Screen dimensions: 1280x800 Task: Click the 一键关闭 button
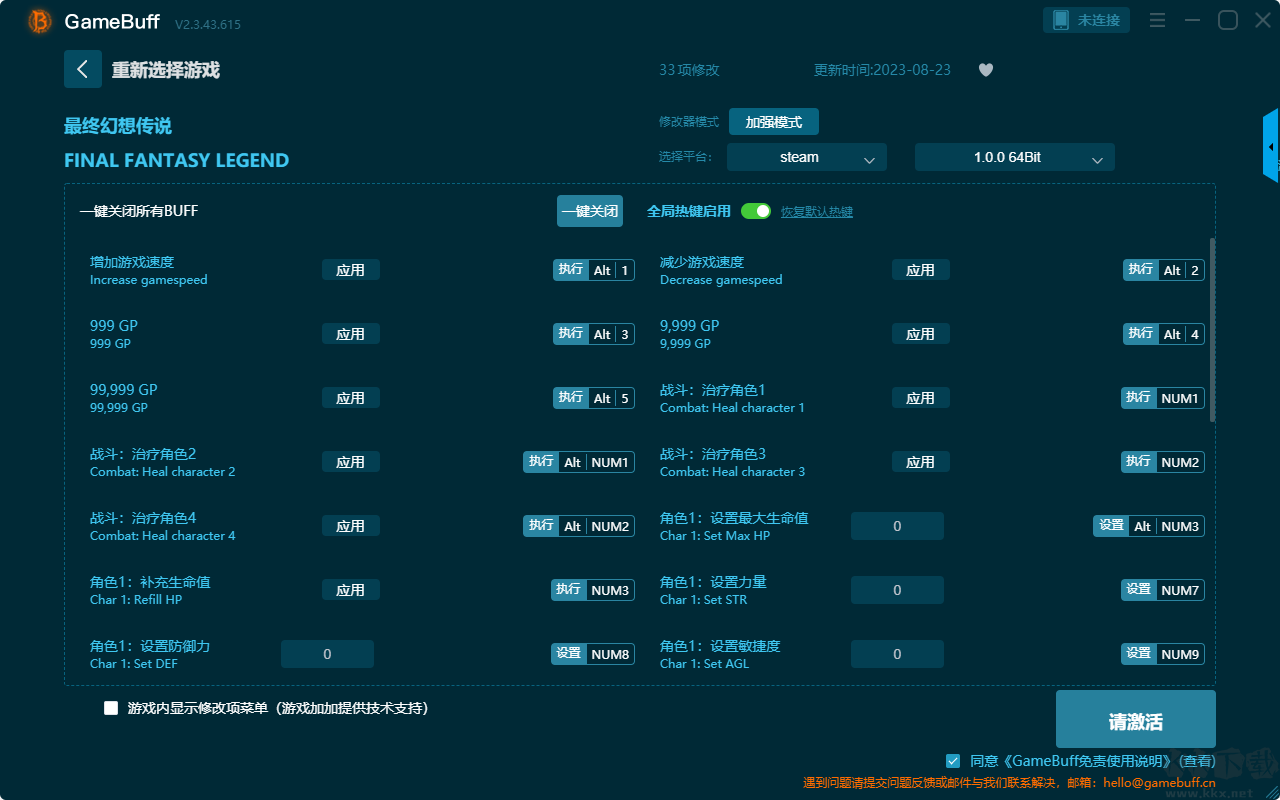coord(590,211)
